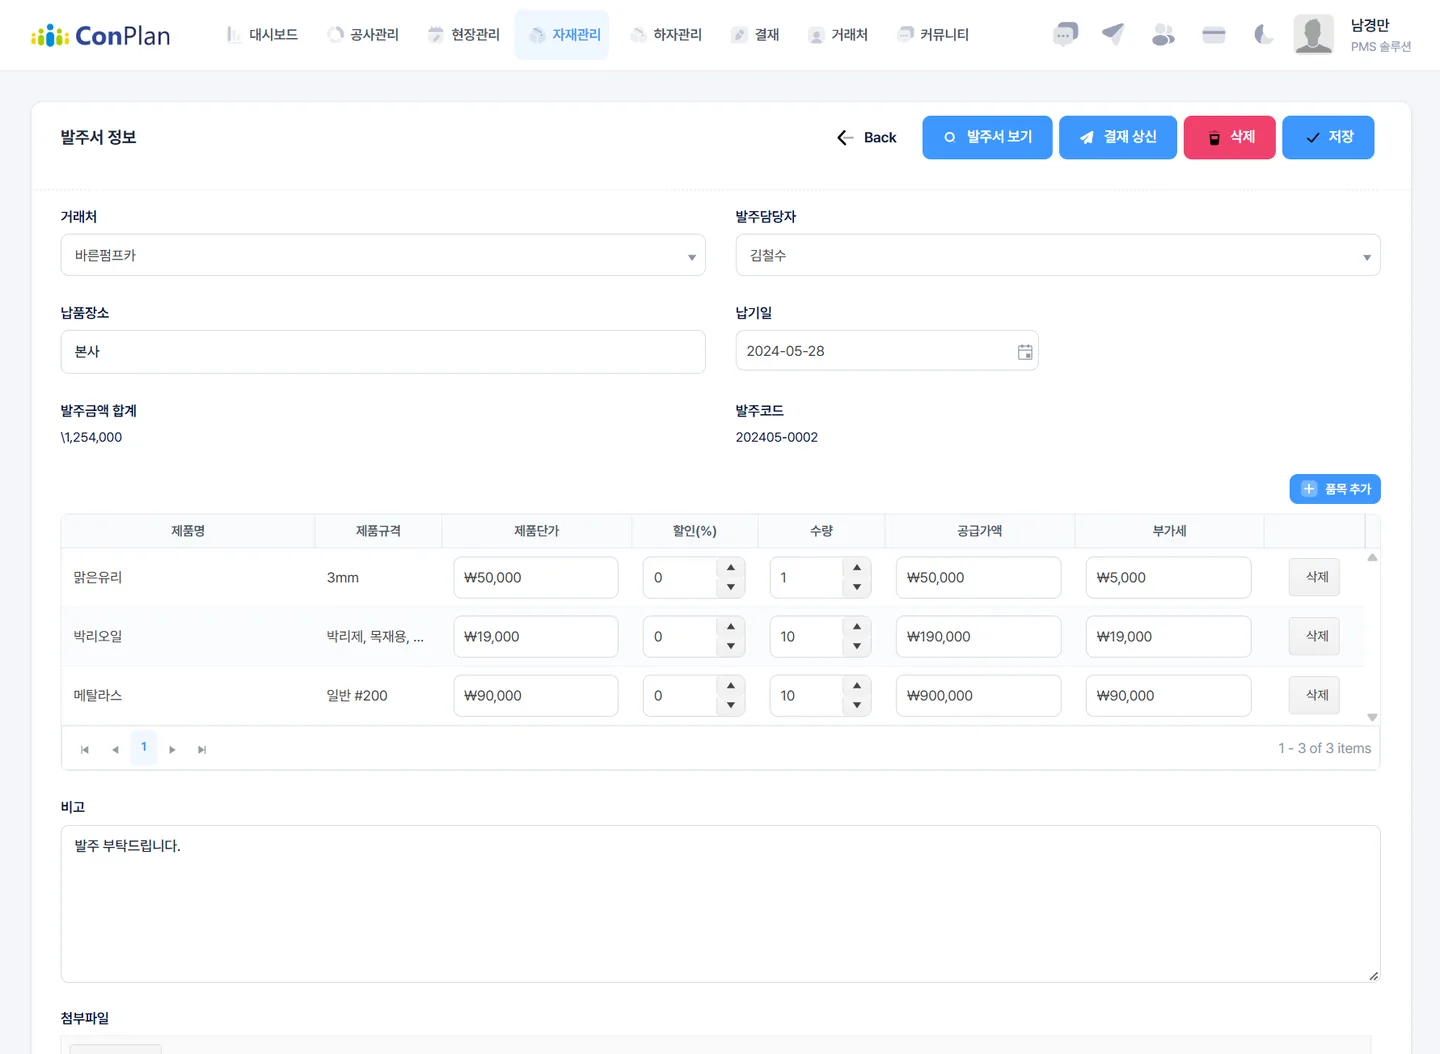Go to first page of items grid

click(x=85, y=749)
